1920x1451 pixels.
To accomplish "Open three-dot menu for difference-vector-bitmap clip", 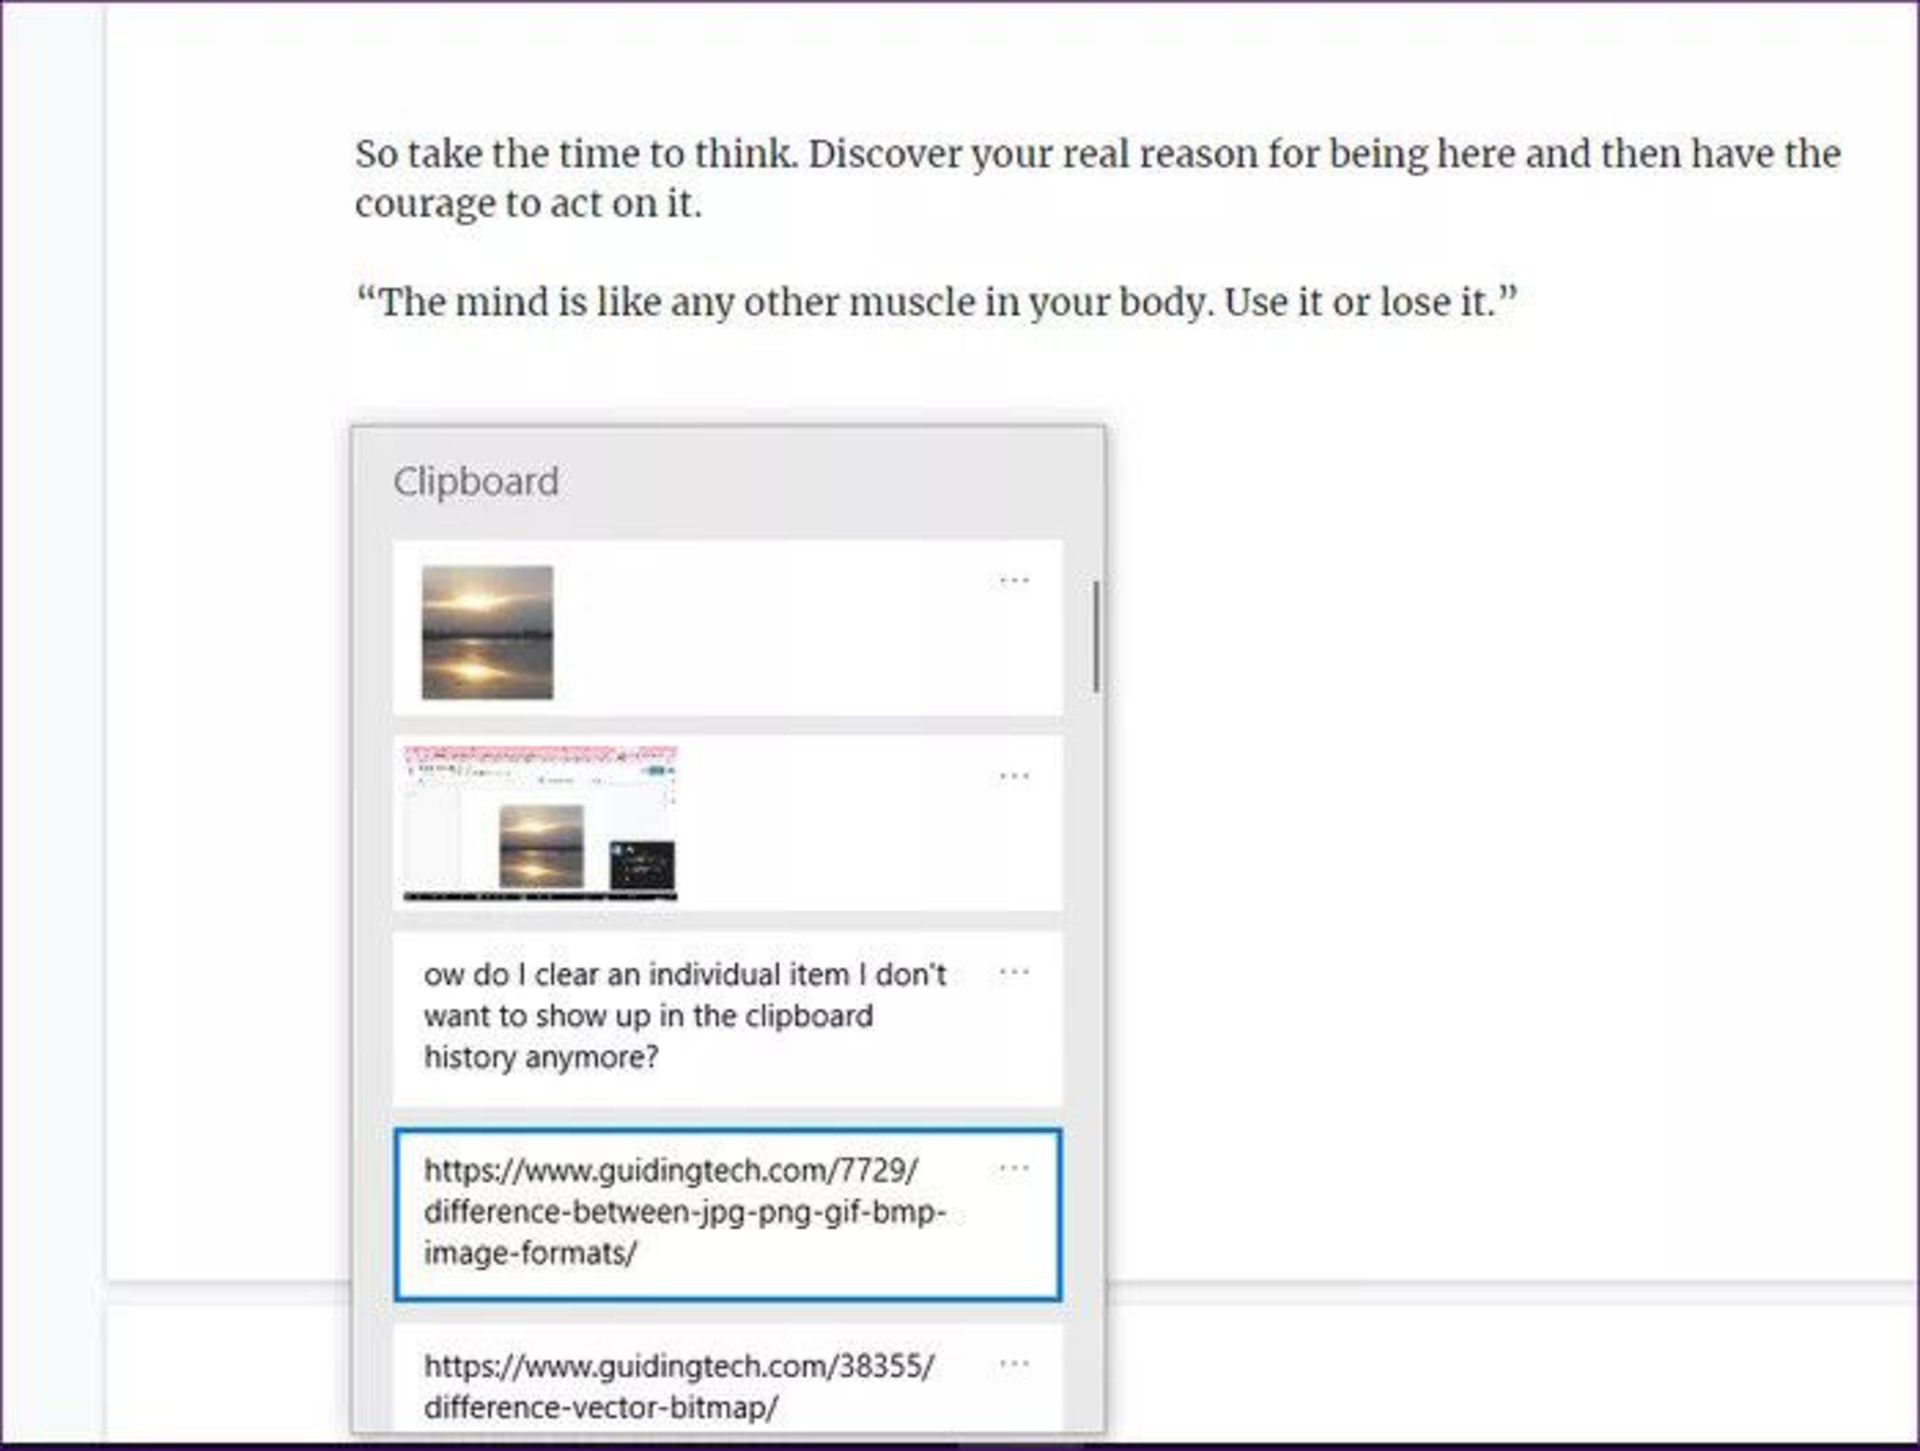I will point(1013,1364).
